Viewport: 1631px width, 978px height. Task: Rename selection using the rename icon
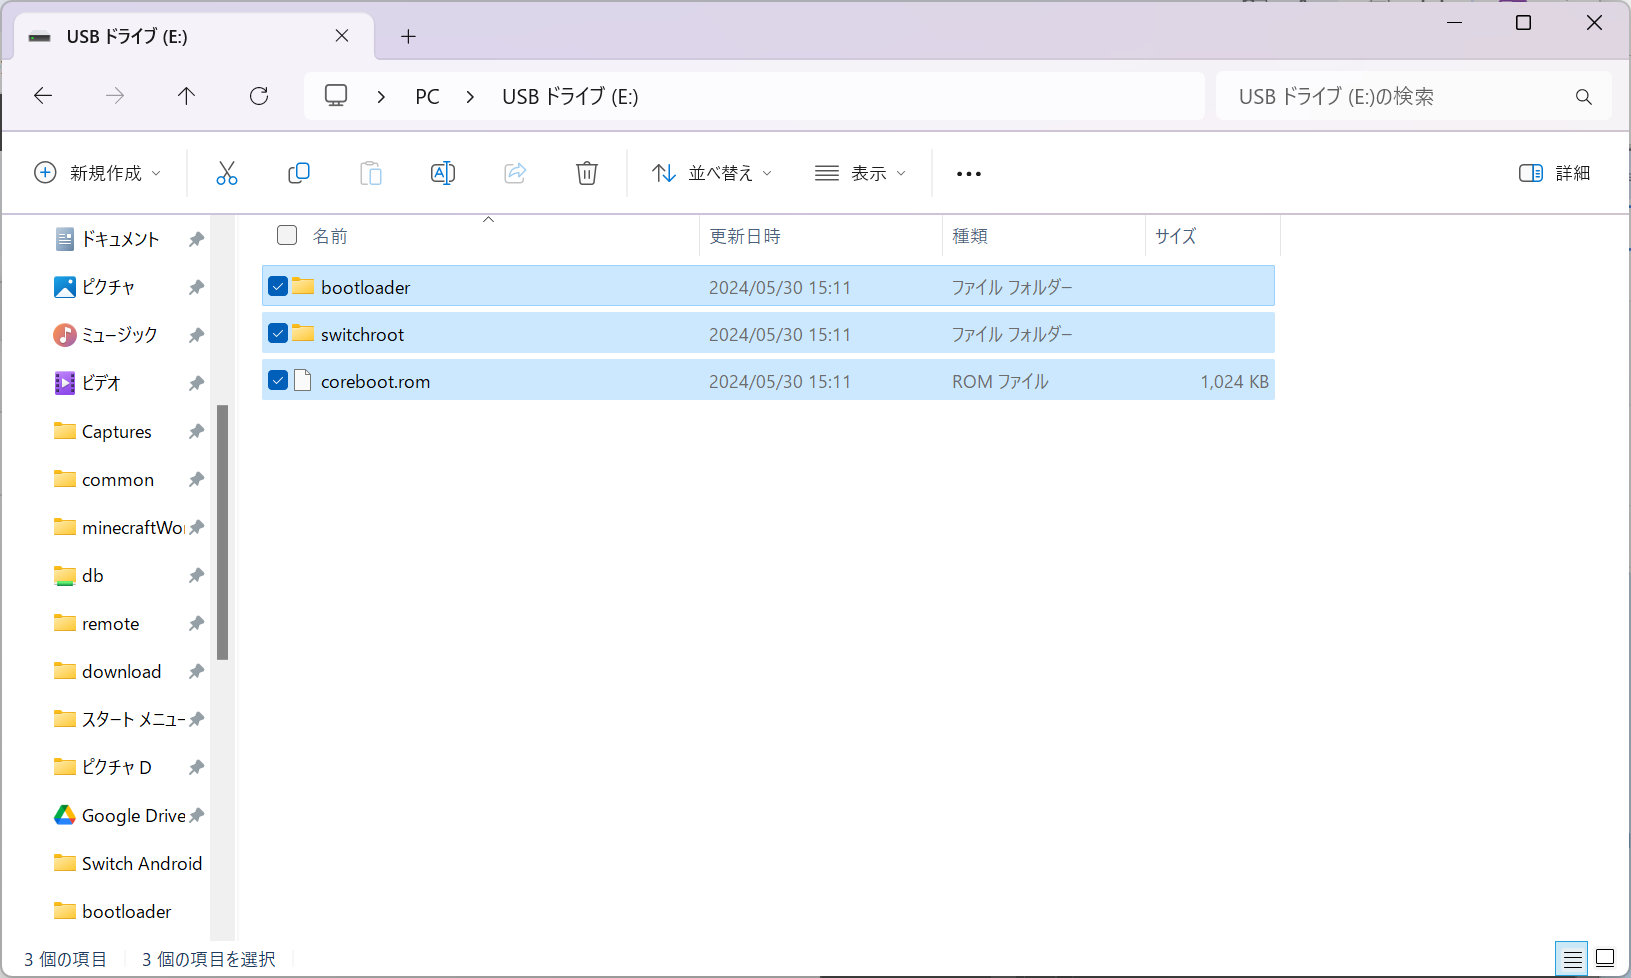point(443,173)
